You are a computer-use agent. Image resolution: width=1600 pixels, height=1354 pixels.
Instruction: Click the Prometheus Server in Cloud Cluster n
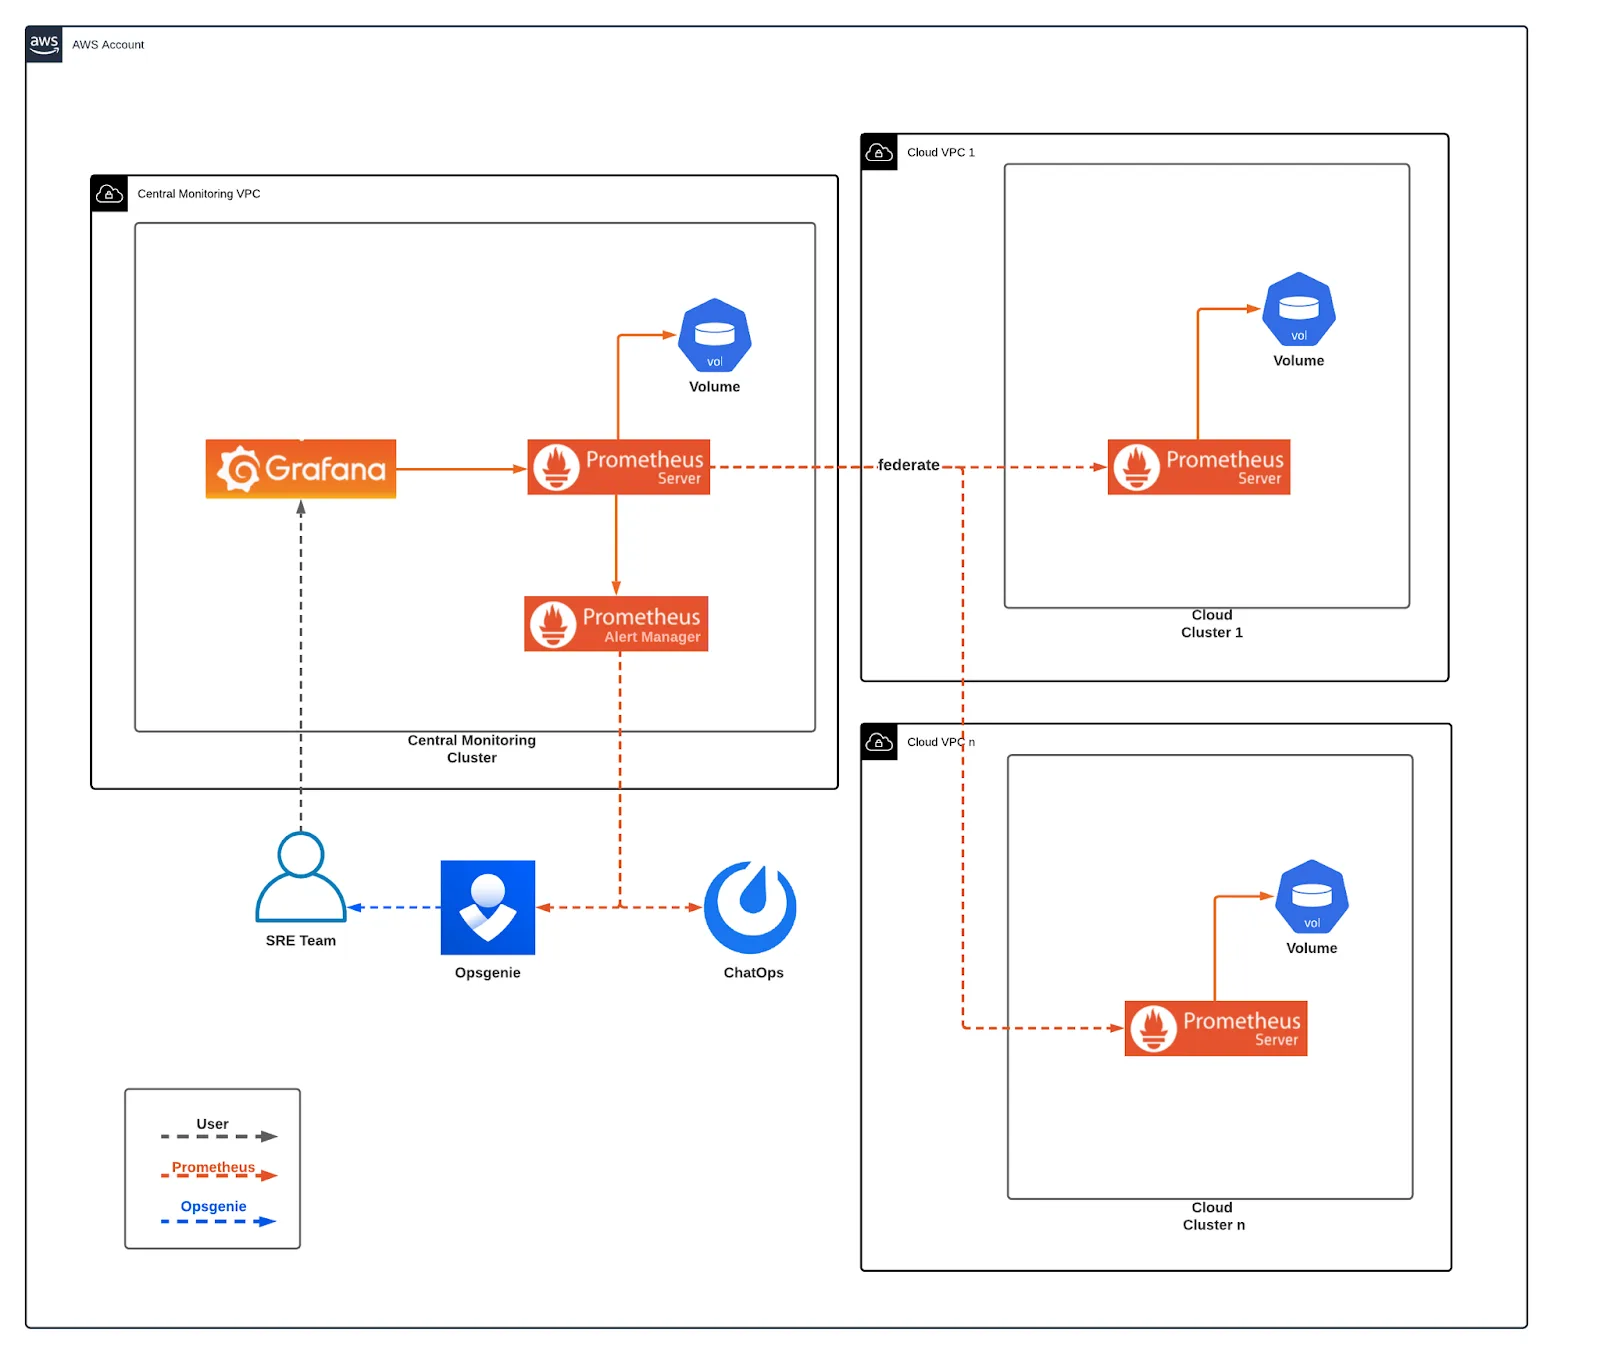(x=1216, y=1028)
